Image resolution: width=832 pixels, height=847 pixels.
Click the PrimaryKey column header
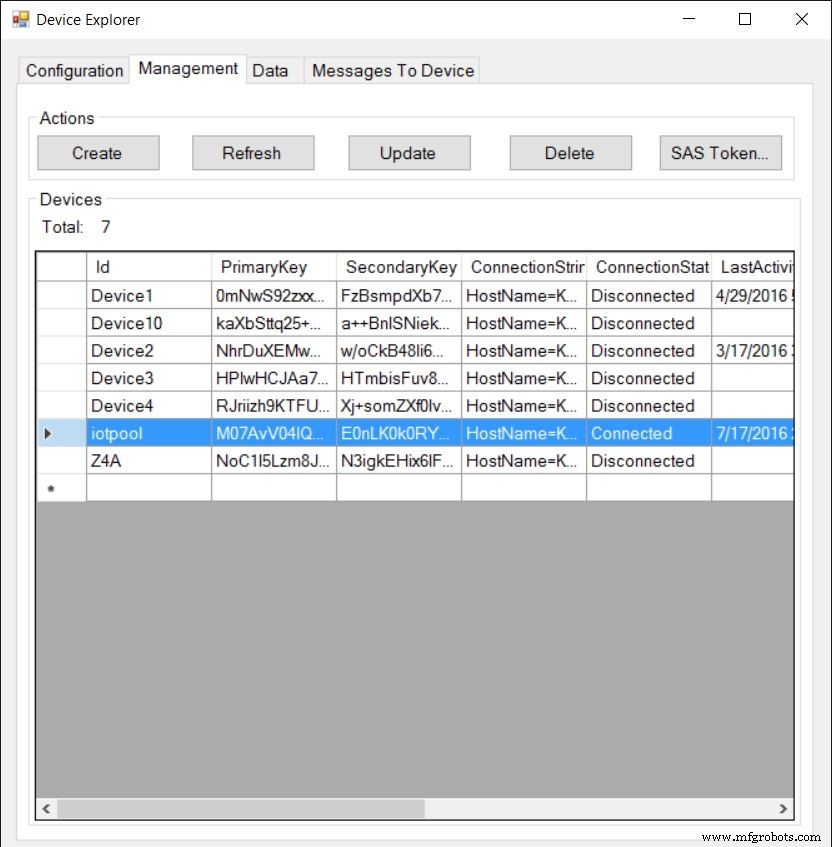click(273, 267)
